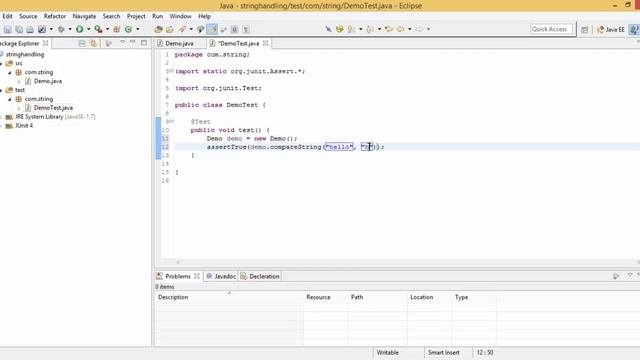Viewport: 640px width, 360px height.
Task: Open the Edit menu
Action: click(7, 16)
